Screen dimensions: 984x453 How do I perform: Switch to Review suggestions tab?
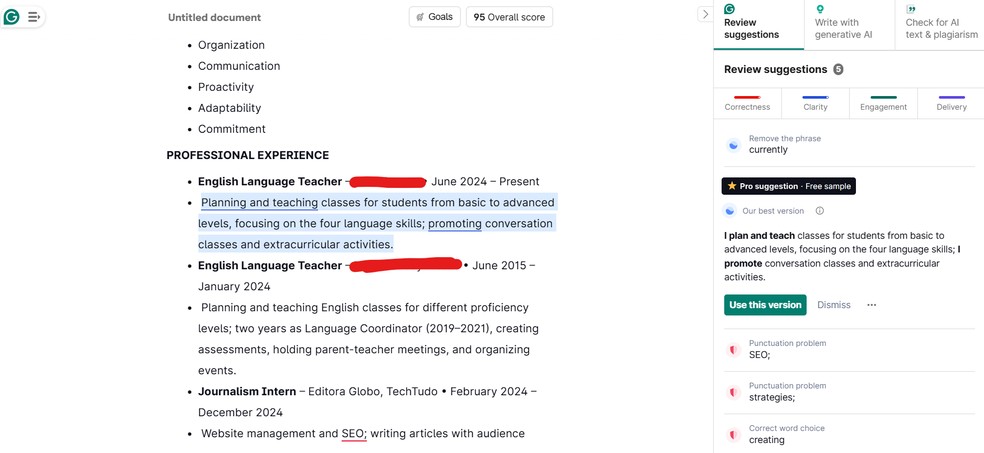758,24
